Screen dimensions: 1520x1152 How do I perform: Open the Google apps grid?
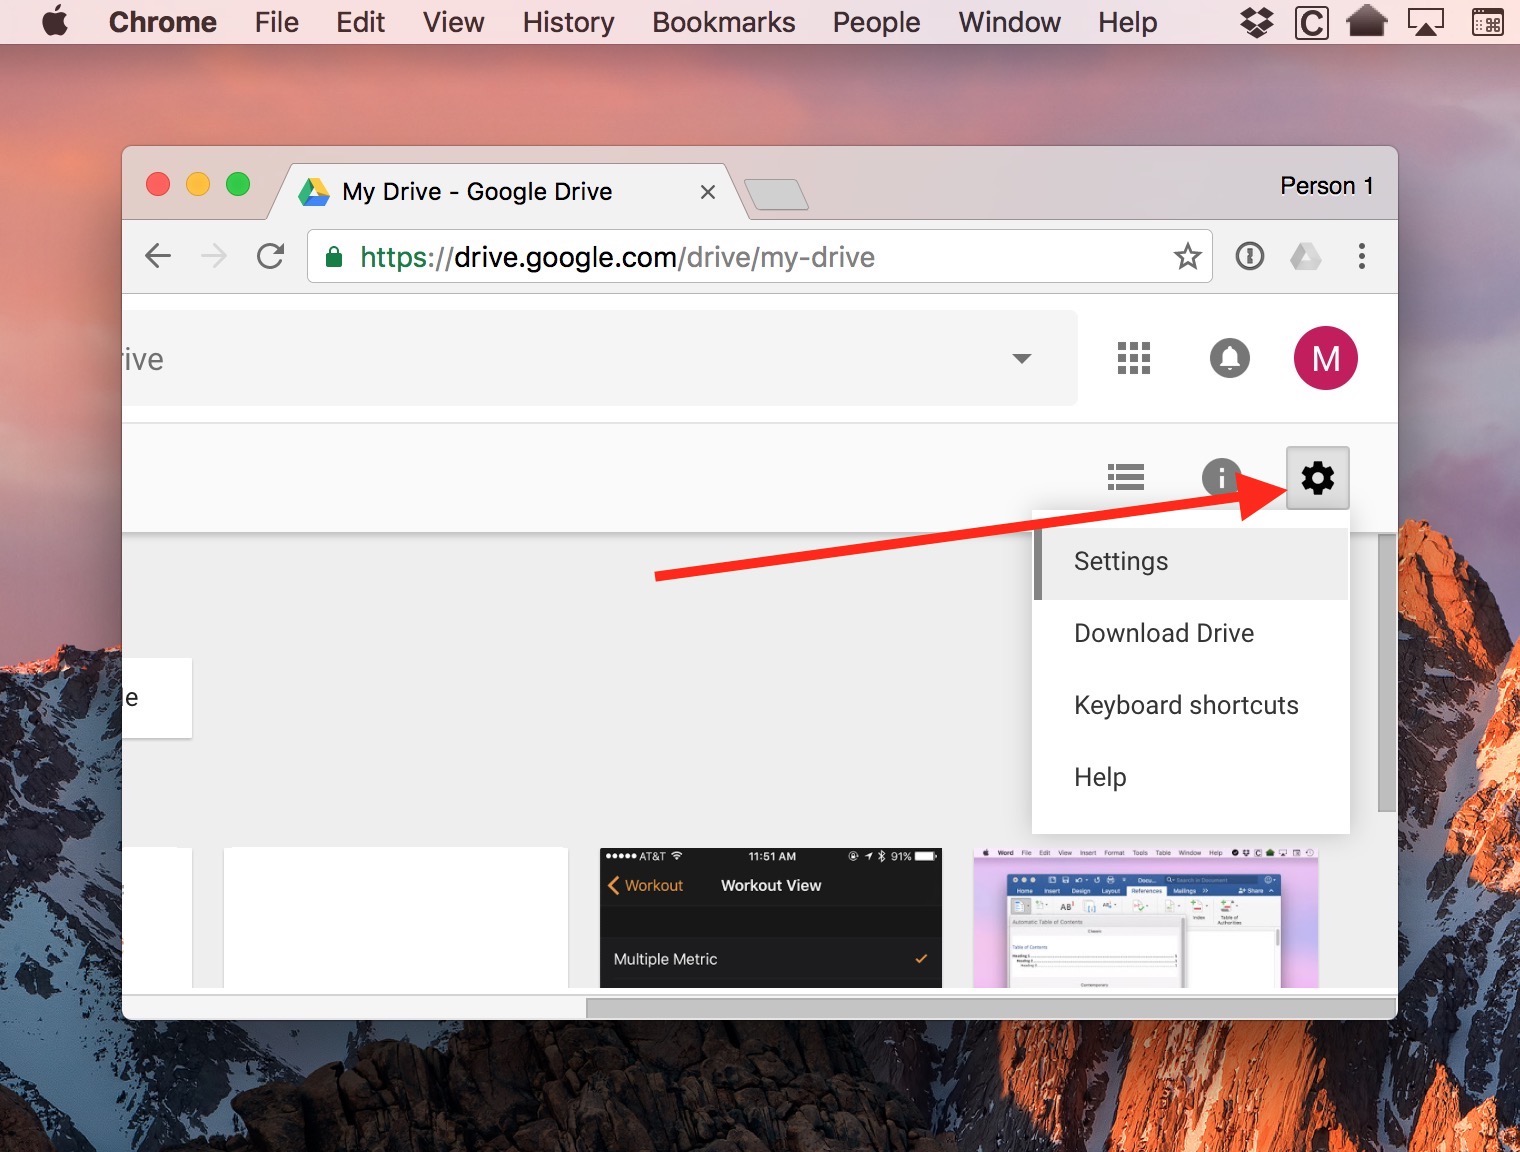coord(1134,358)
